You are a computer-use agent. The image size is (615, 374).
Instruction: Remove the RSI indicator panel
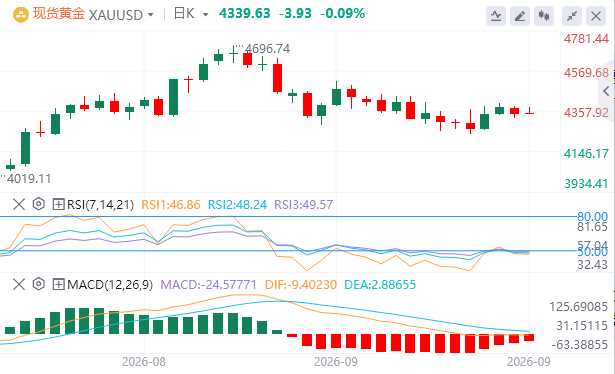tap(19, 204)
